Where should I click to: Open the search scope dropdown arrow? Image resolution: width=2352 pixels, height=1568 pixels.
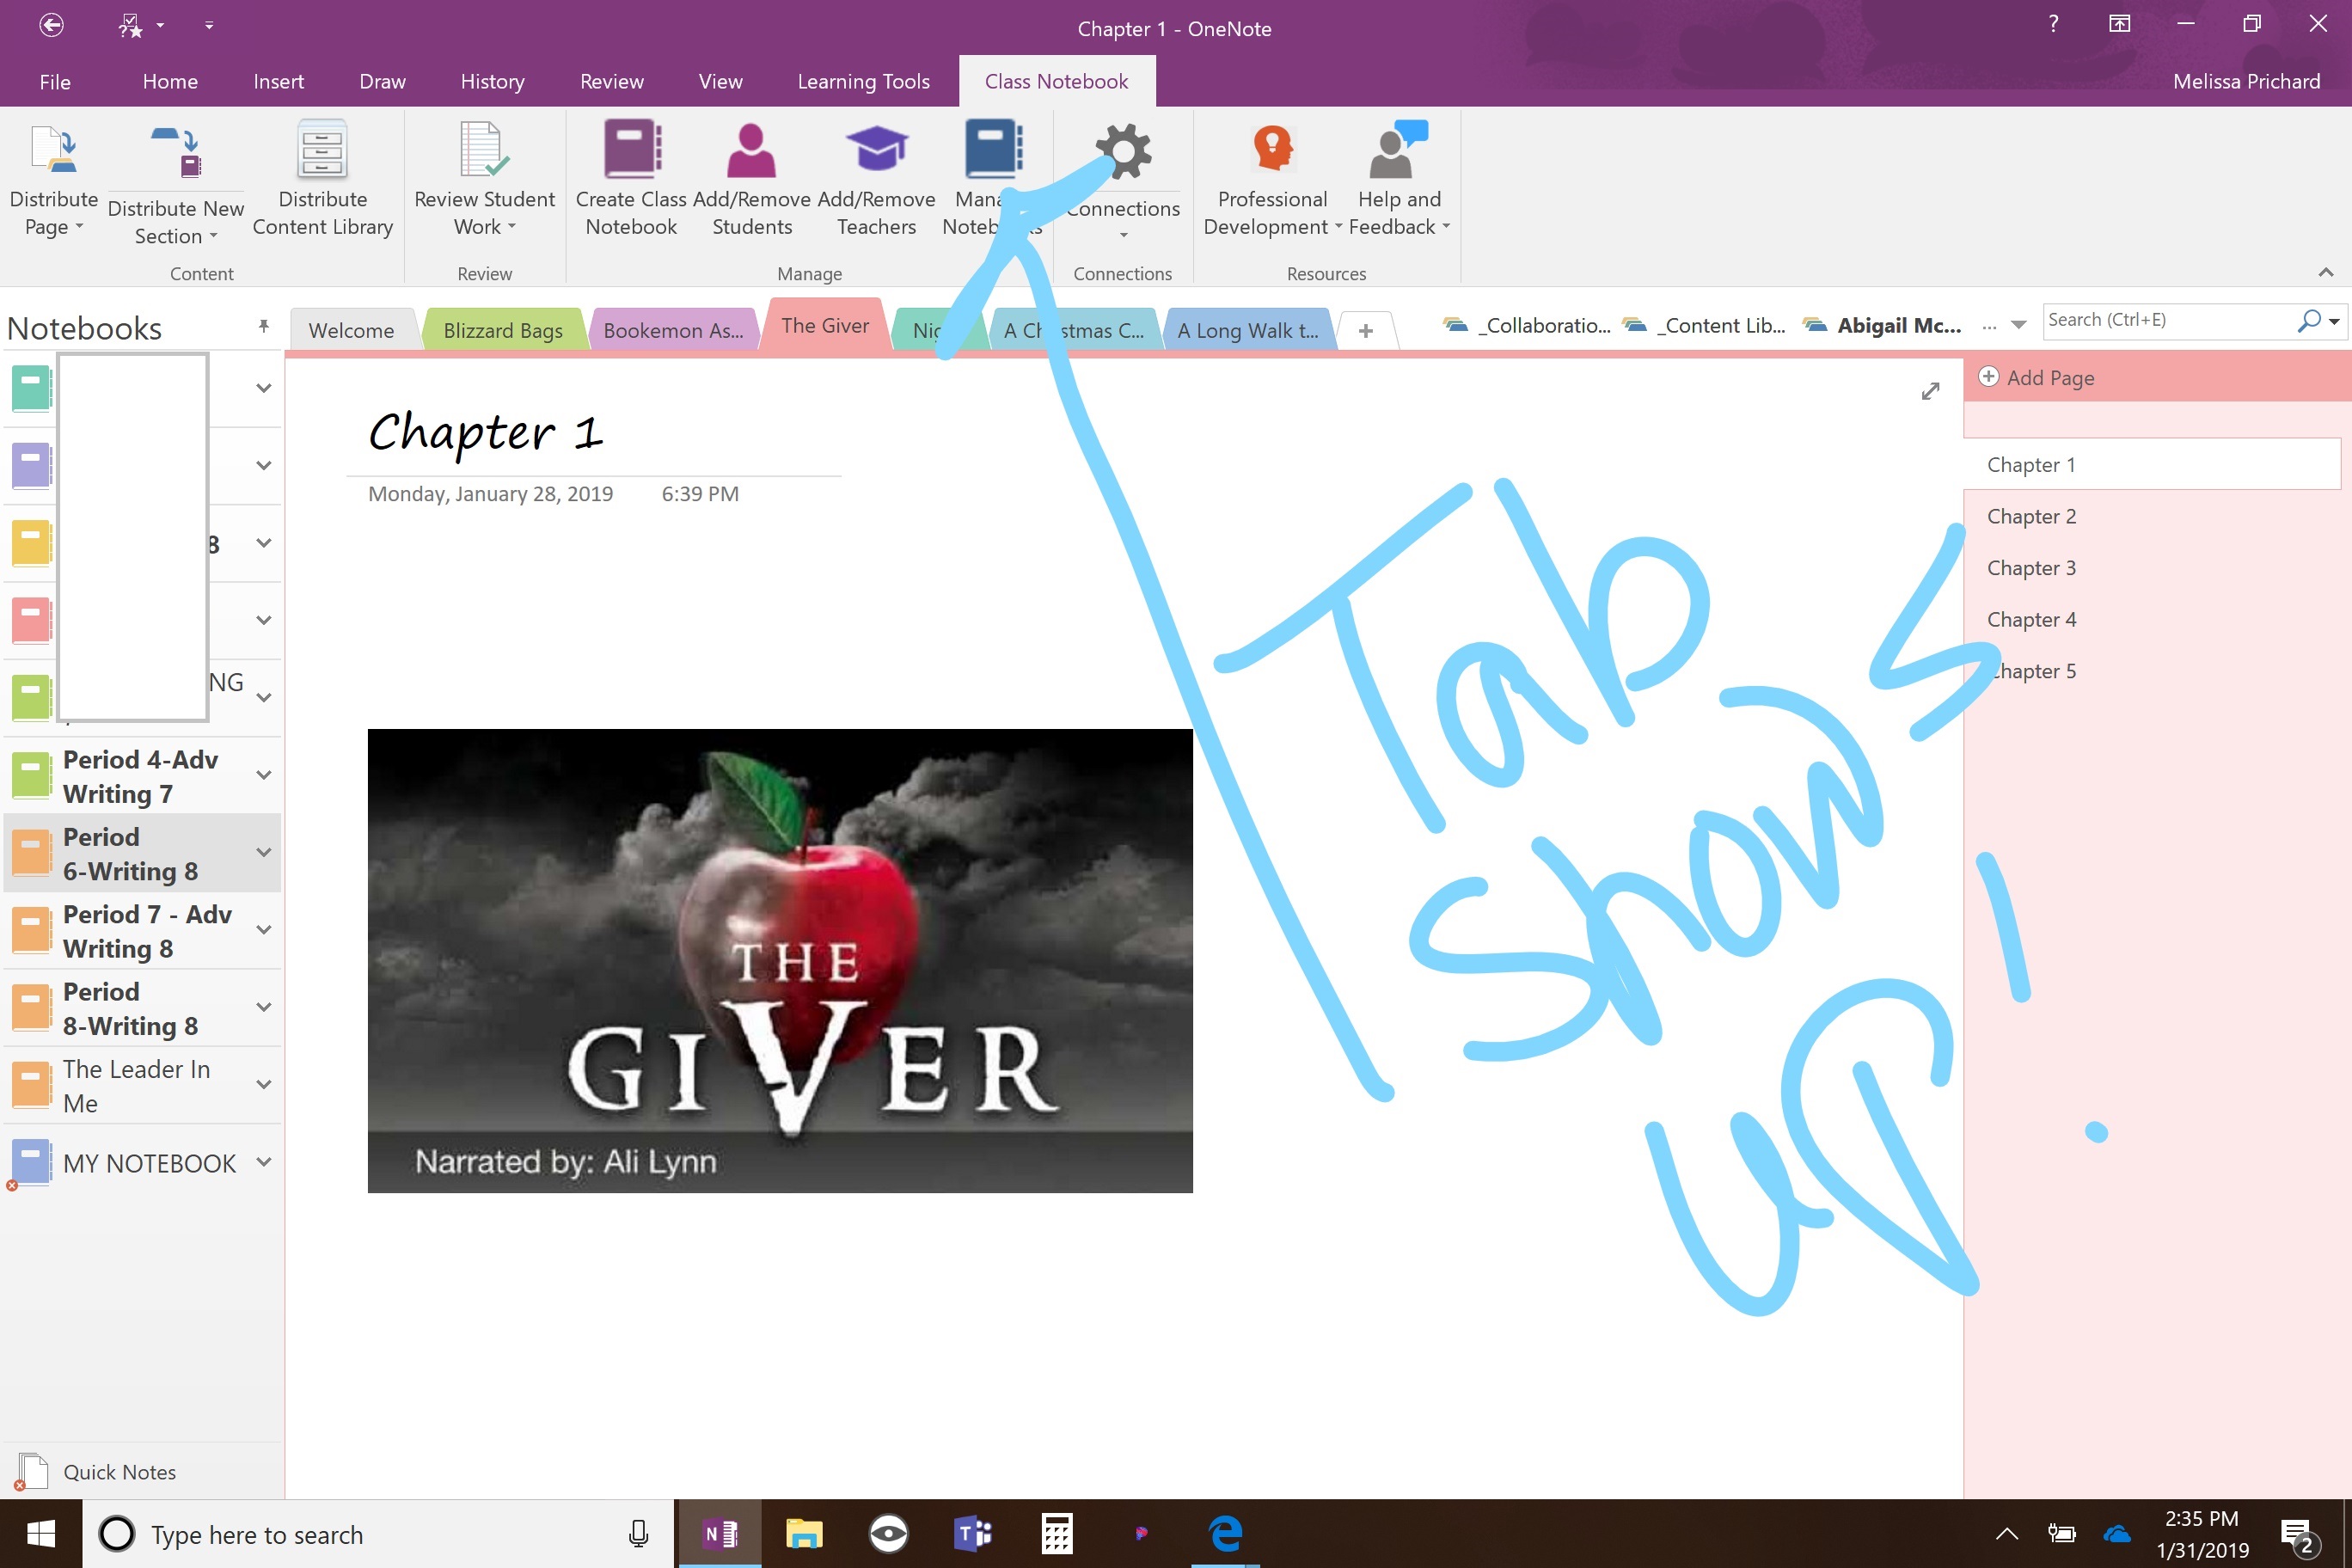tap(2335, 322)
